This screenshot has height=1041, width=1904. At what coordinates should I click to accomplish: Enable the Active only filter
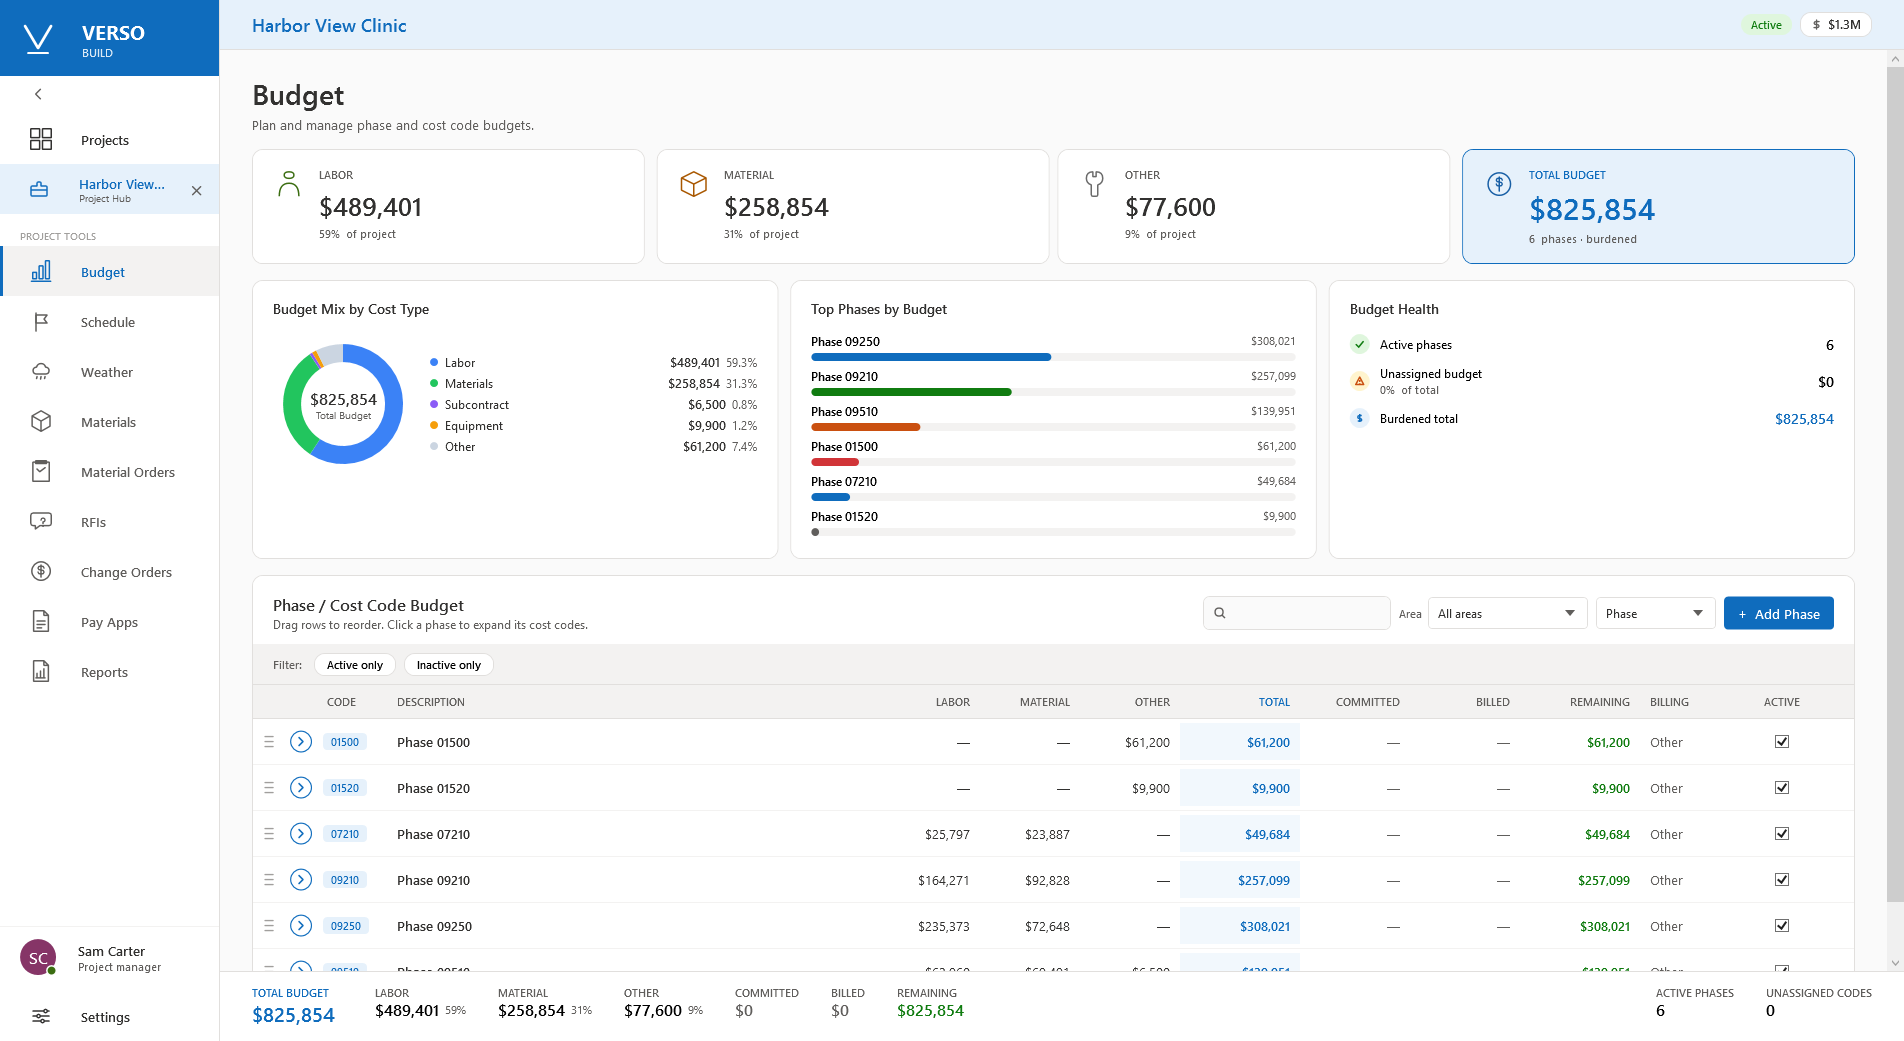(355, 665)
